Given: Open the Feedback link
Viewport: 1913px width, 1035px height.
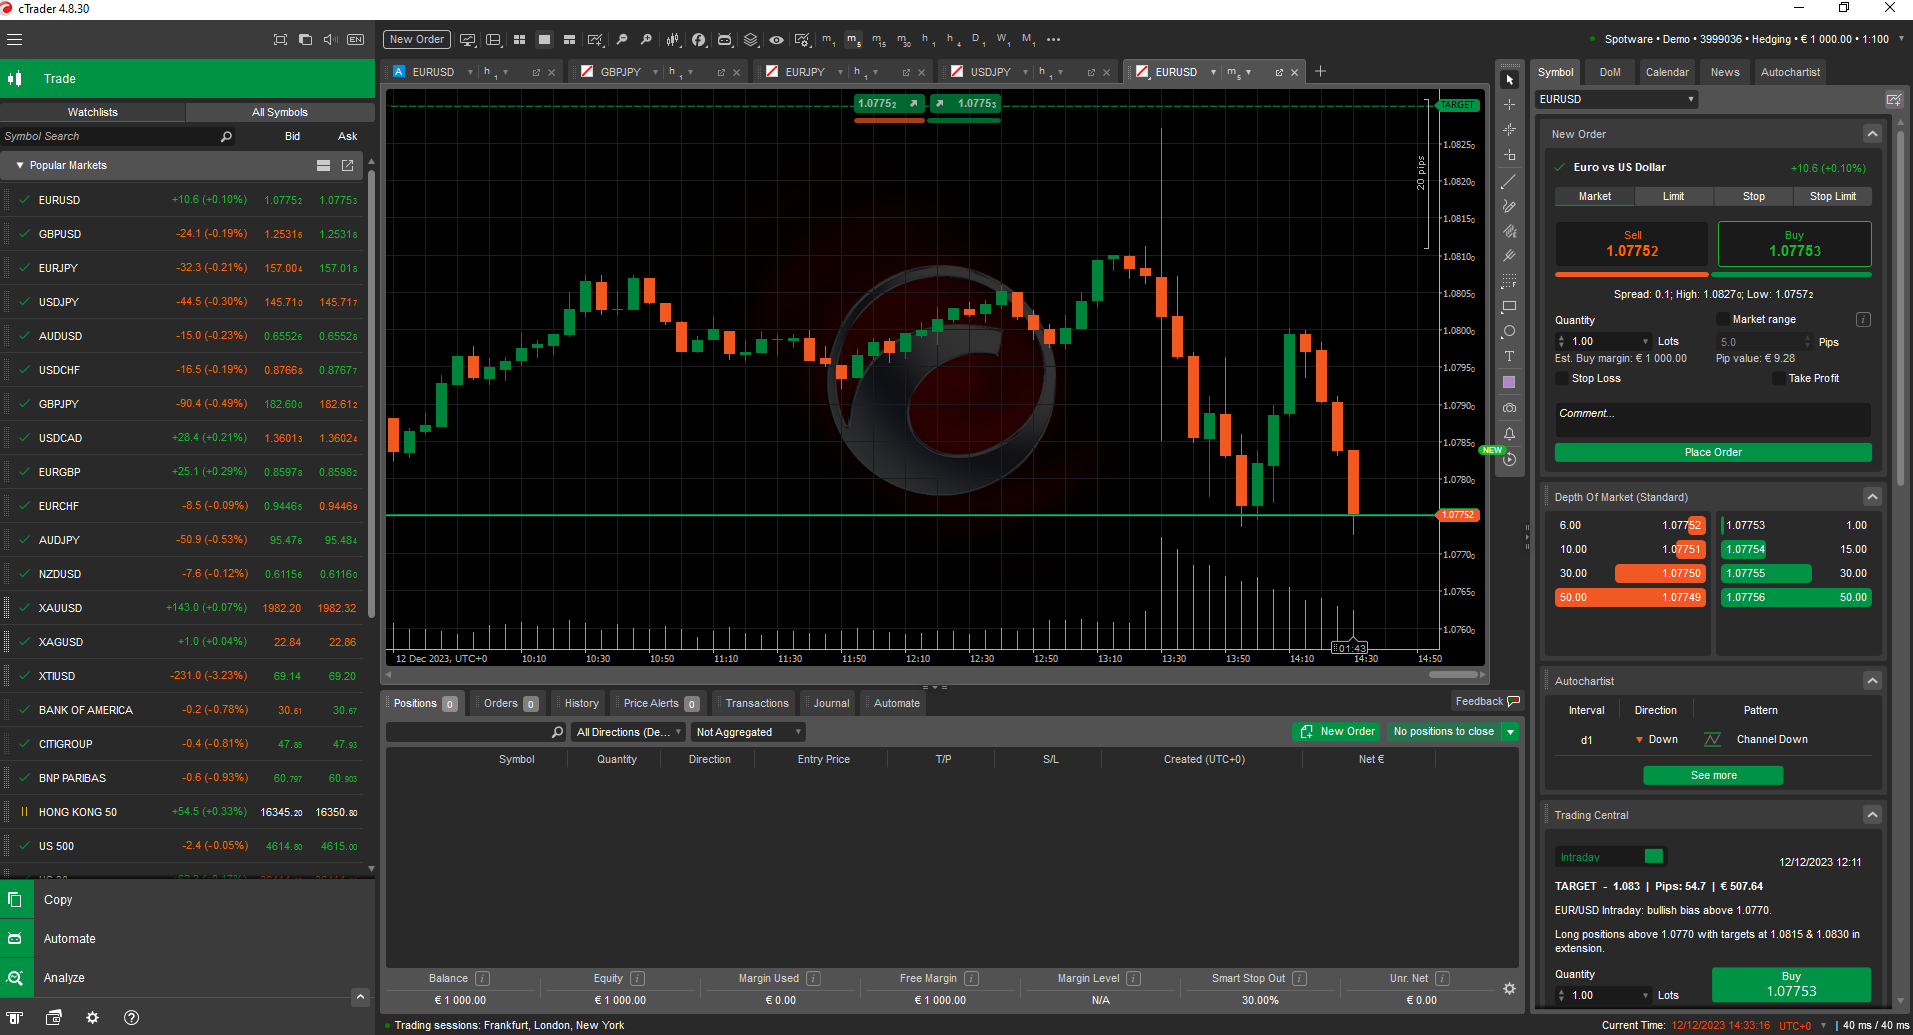Looking at the screenshot, I should [1487, 701].
